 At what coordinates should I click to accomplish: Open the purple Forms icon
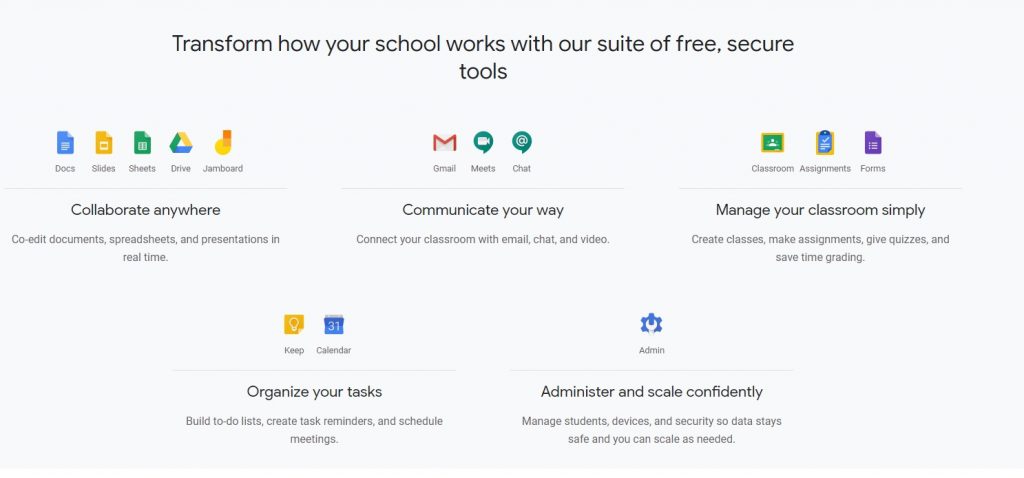[x=873, y=142]
